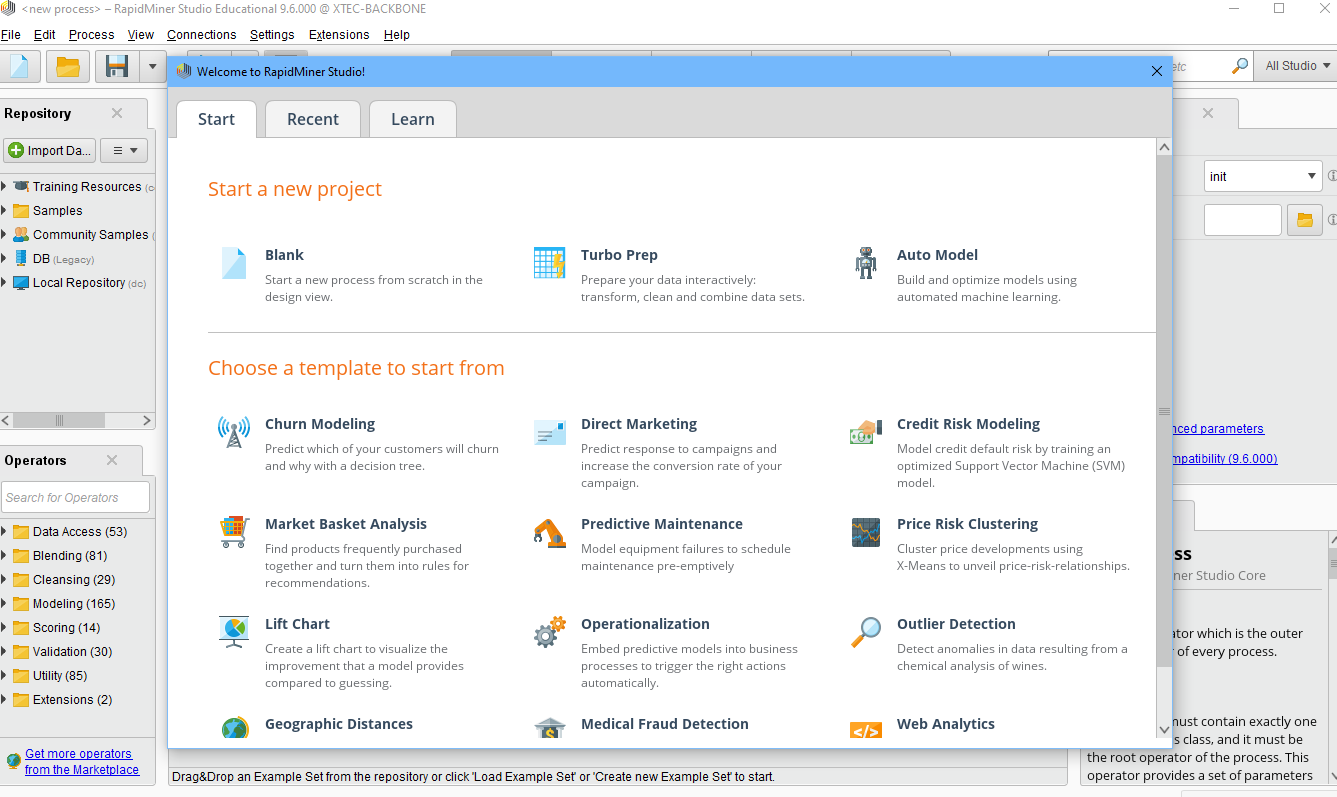Select the Start tab
Viewport: 1337px width, 797px height.
click(x=216, y=119)
